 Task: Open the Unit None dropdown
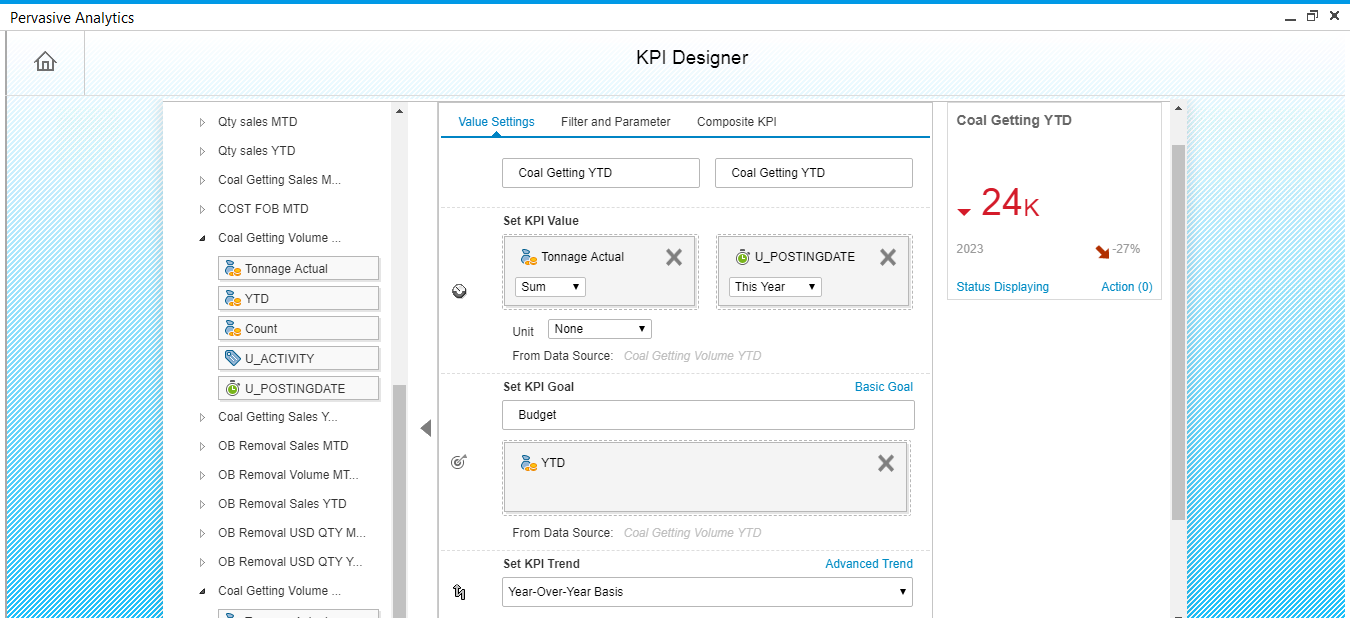(x=600, y=329)
